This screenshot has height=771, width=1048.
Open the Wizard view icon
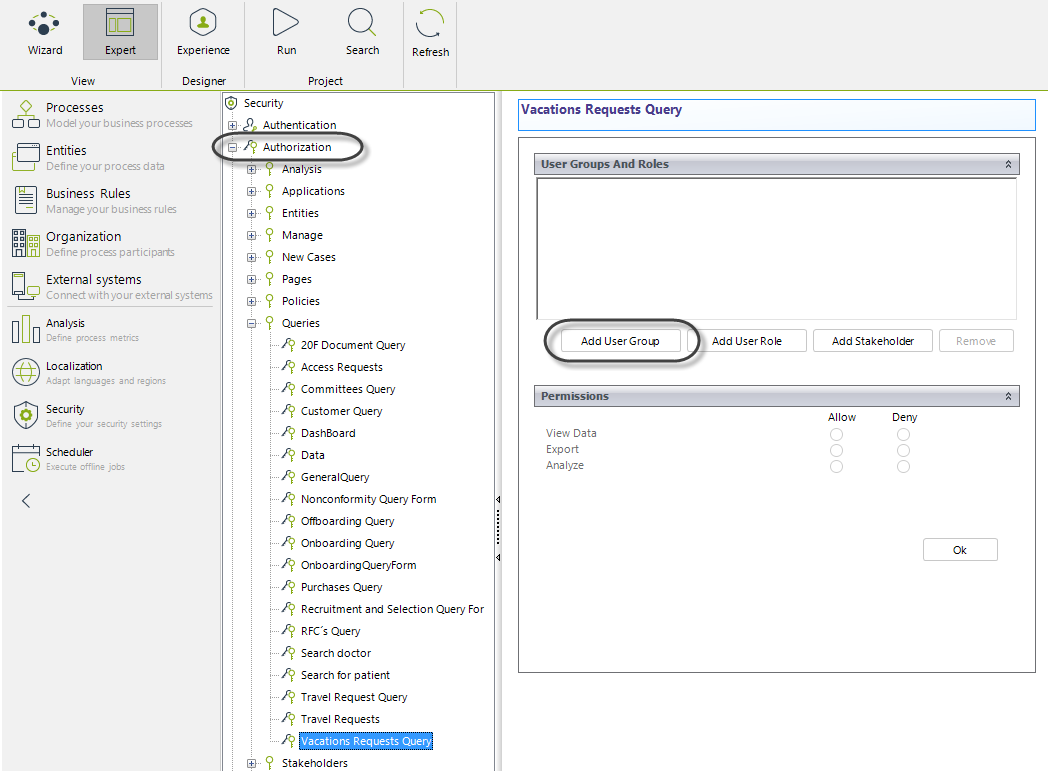point(44,32)
